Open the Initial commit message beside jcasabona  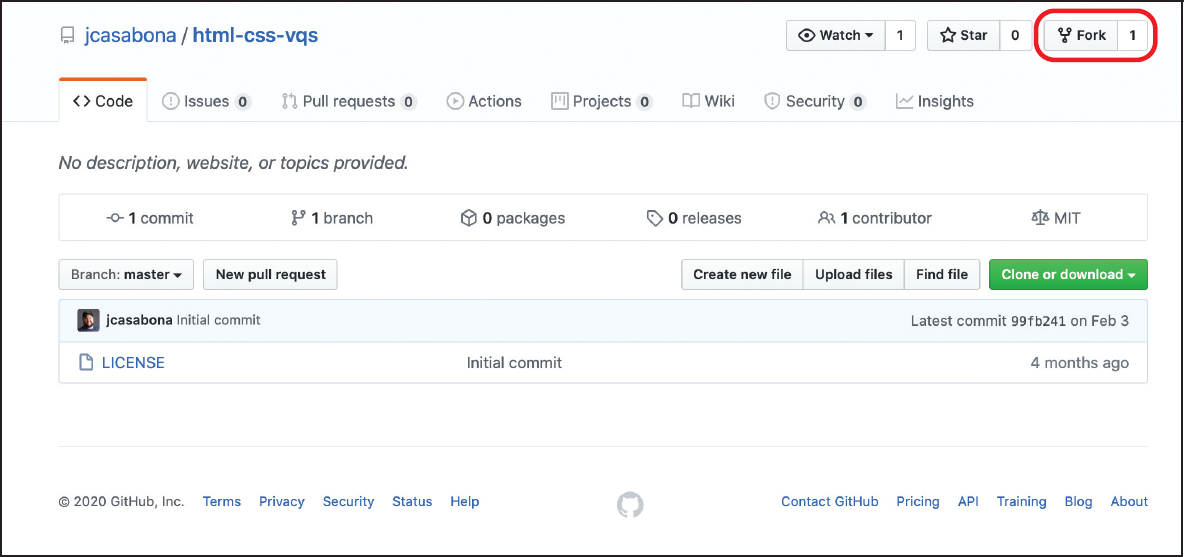tap(218, 320)
